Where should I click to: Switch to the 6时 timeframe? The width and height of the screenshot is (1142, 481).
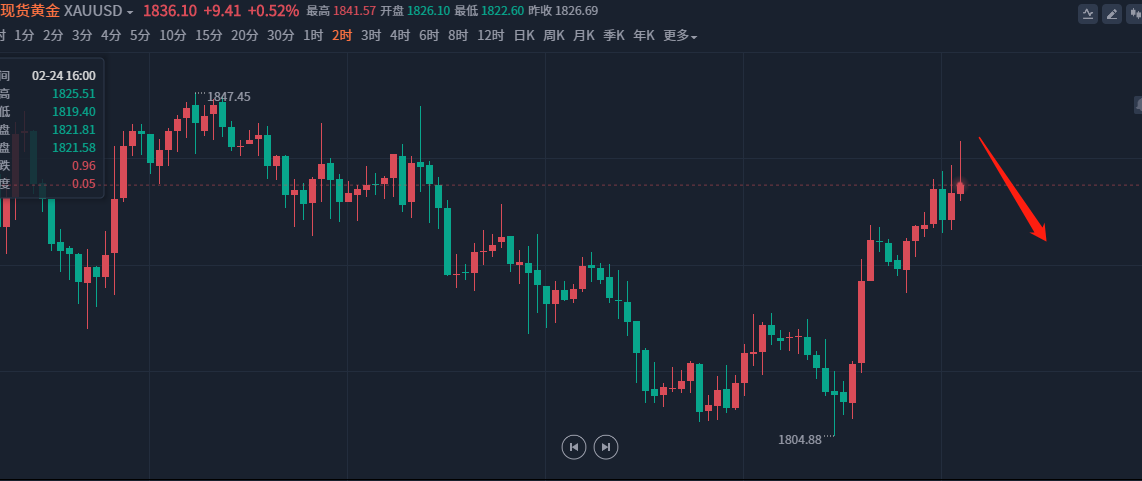click(x=429, y=35)
